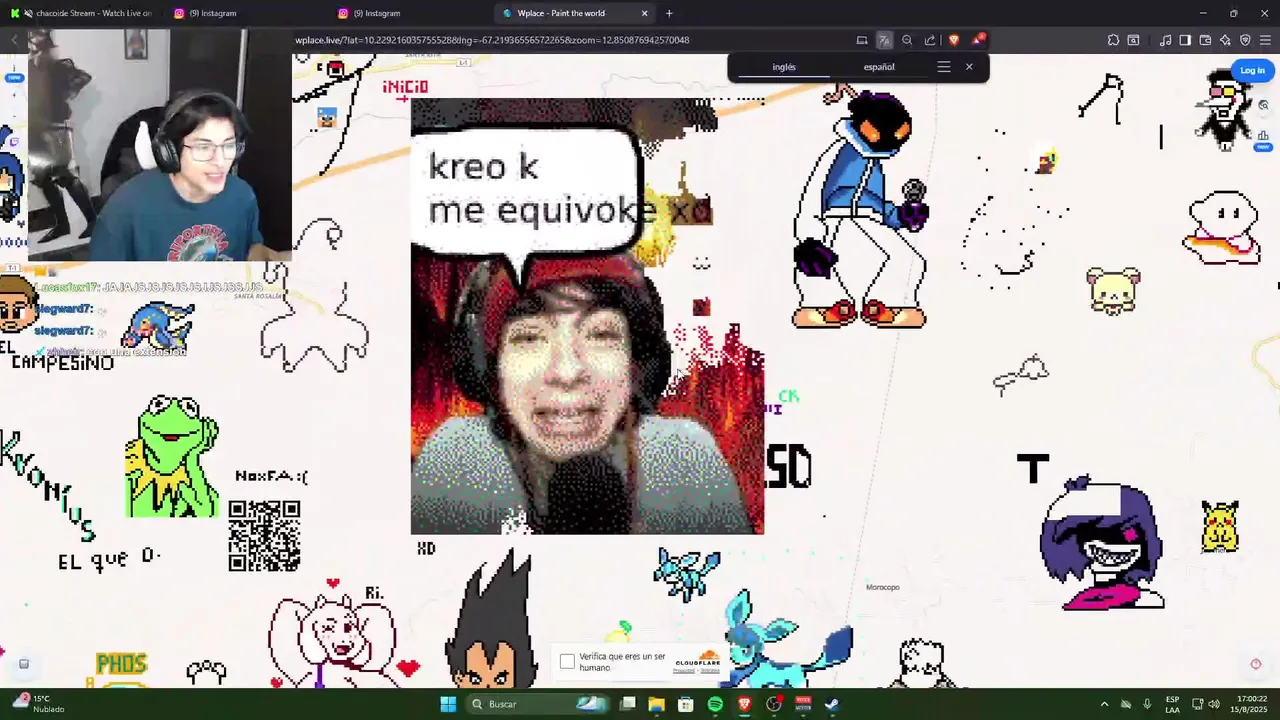Image resolution: width=1280 pixels, height=720 pixels.
Task: Click the map search icon below Log in
Action: pyautogui.click(x=1264, y=105)
